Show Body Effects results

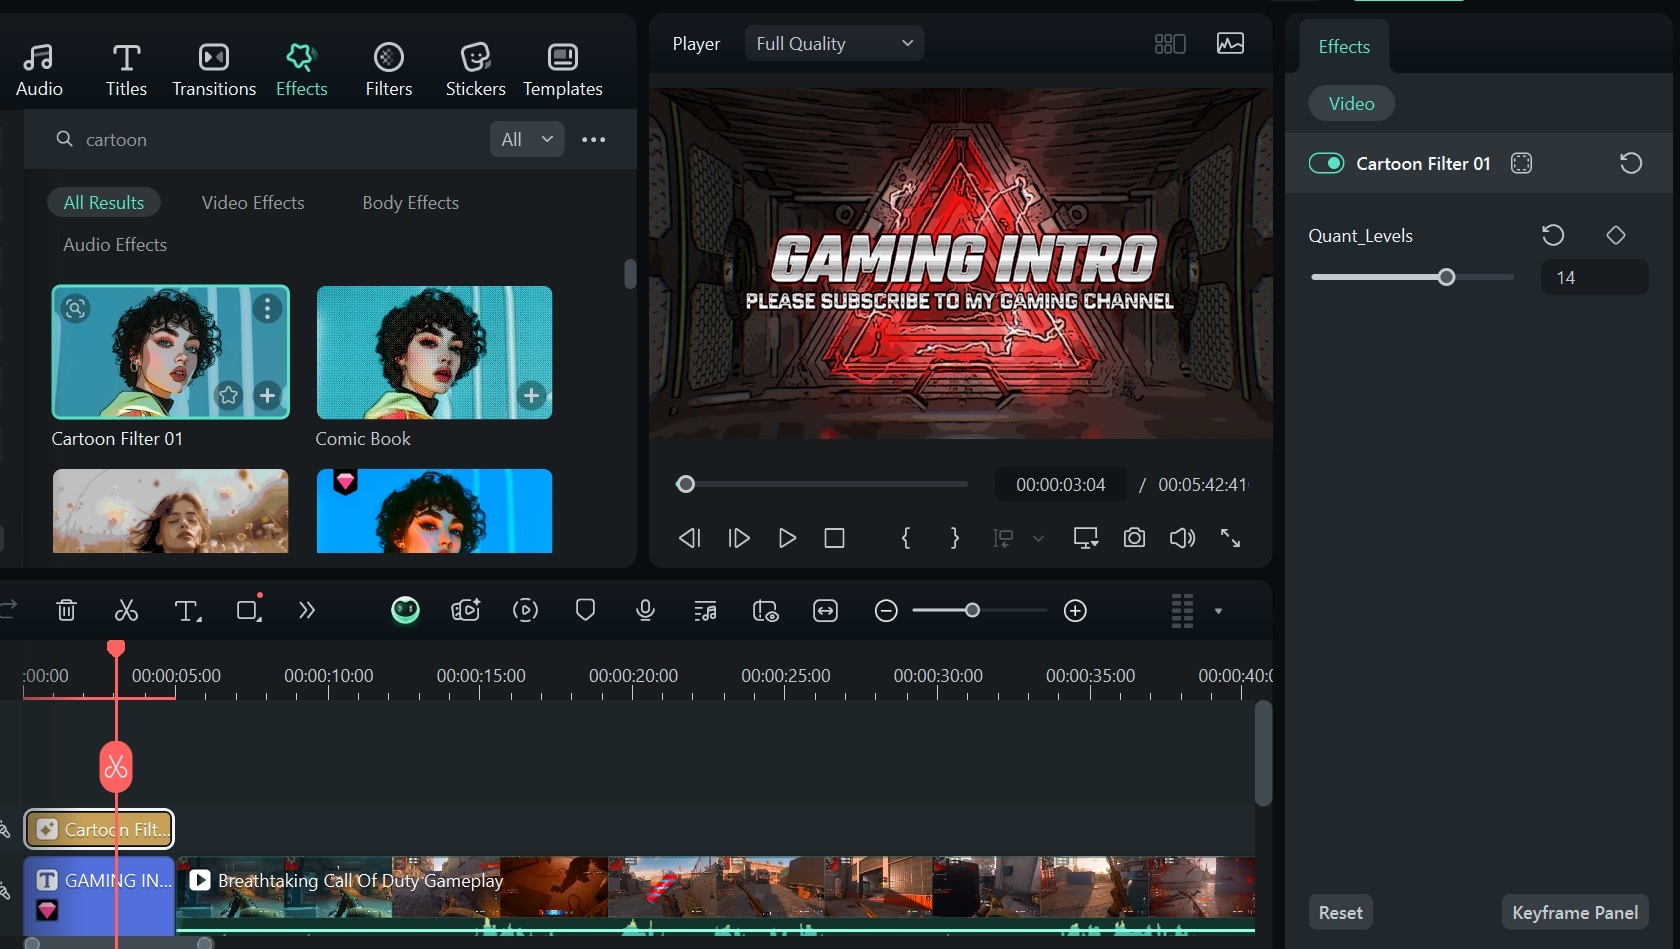[410, 202]
